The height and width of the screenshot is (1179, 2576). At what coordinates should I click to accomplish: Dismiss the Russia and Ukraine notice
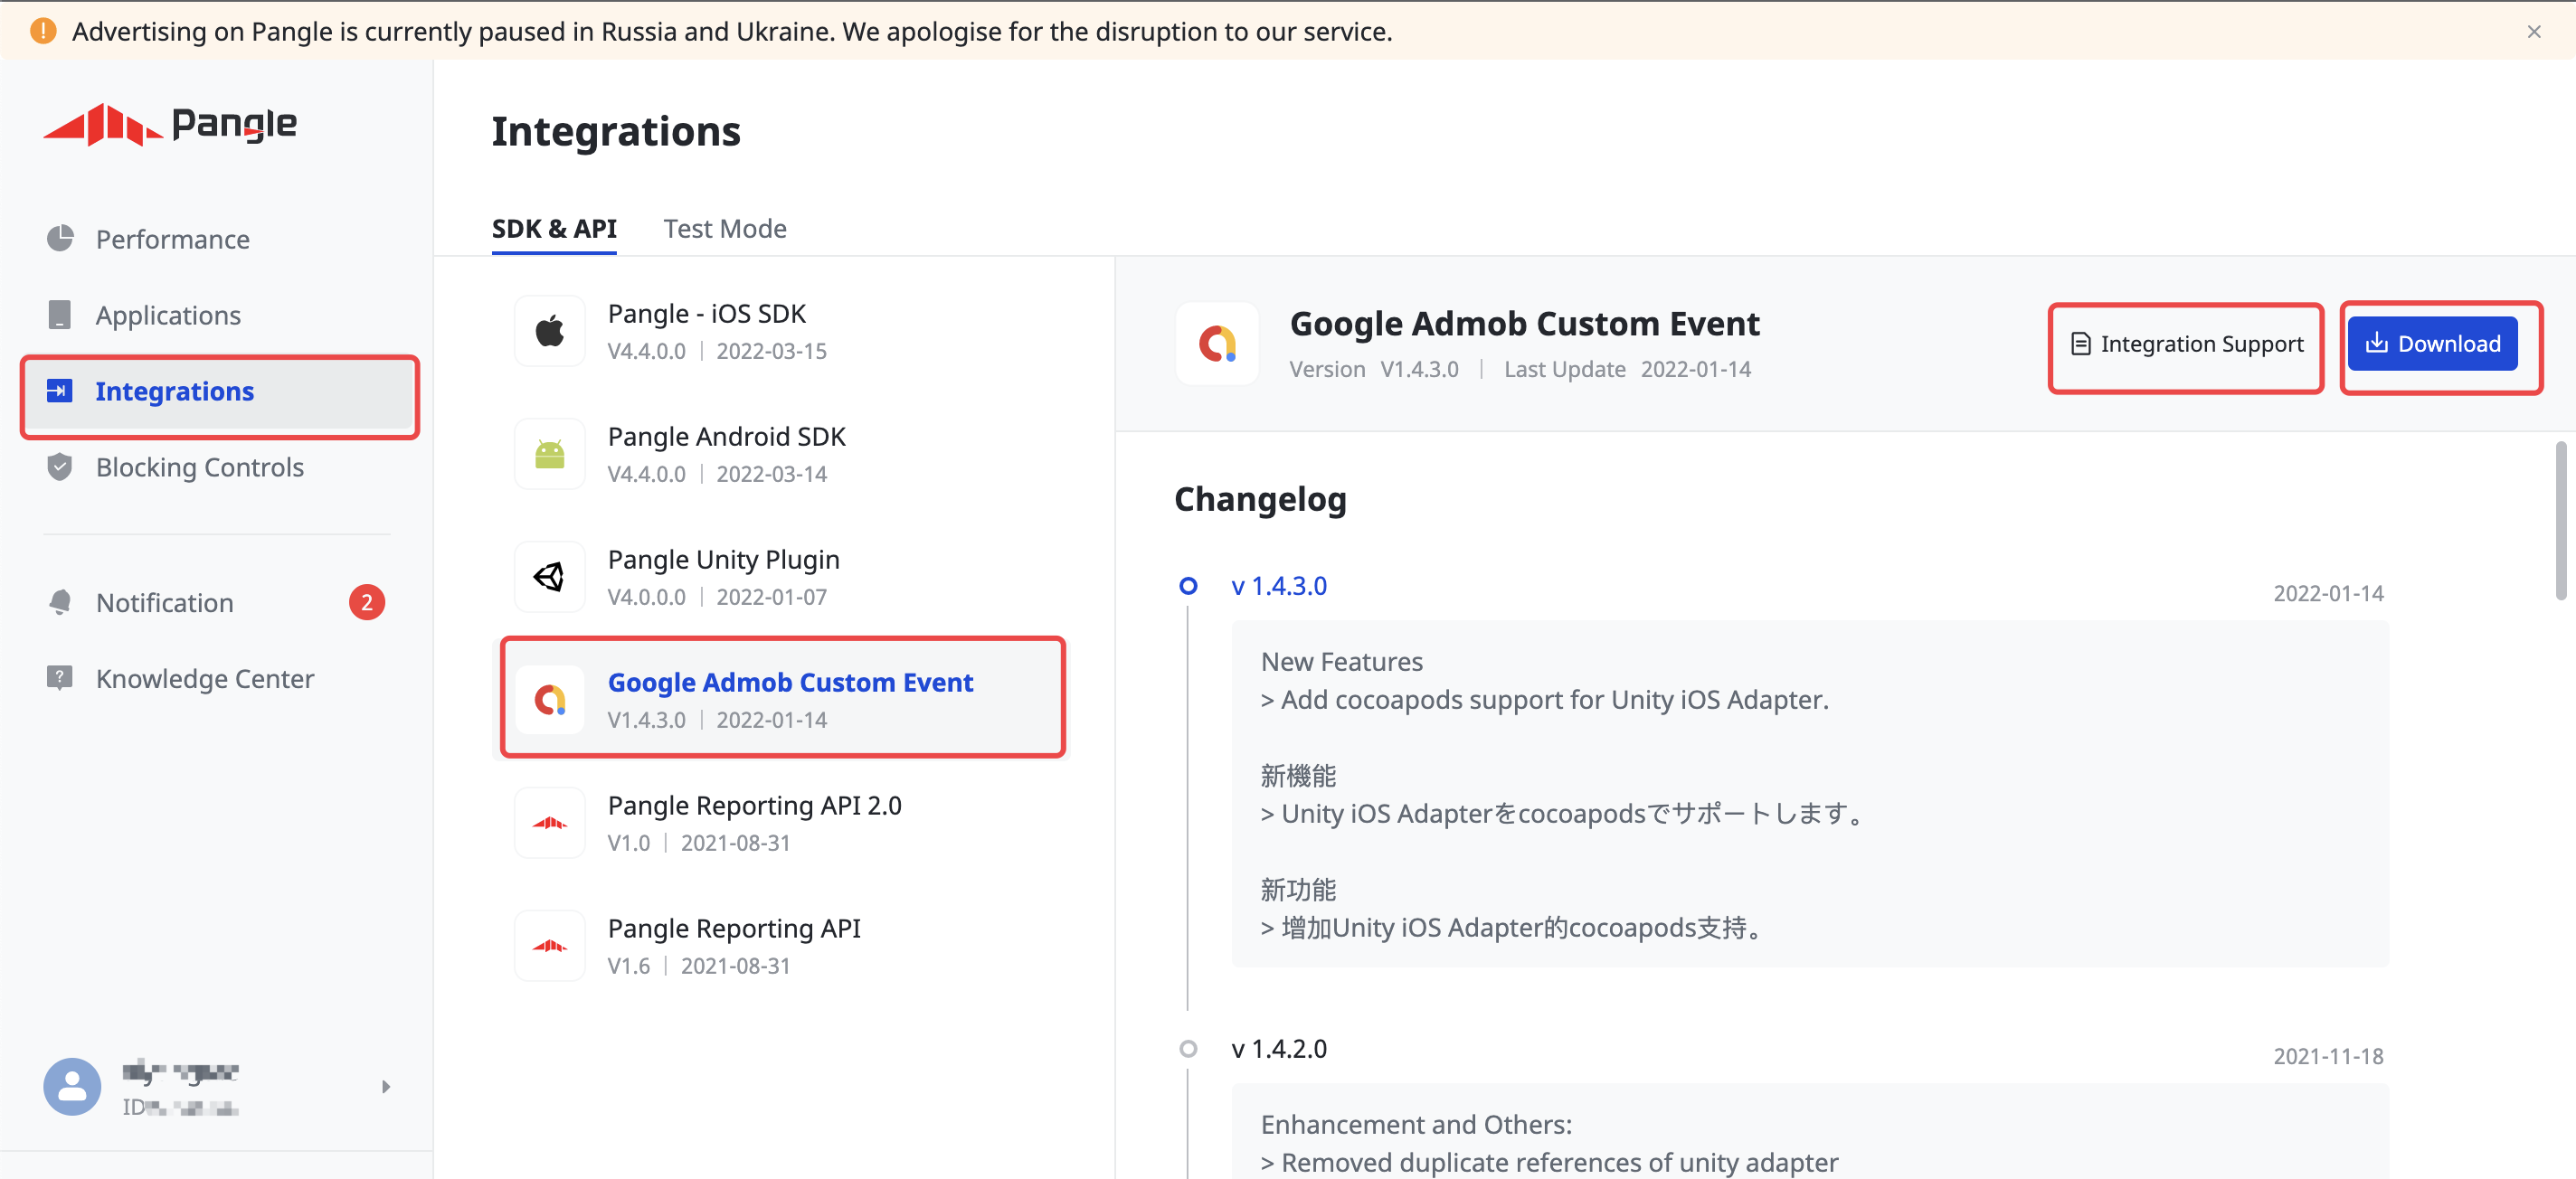click(2537, 31)
